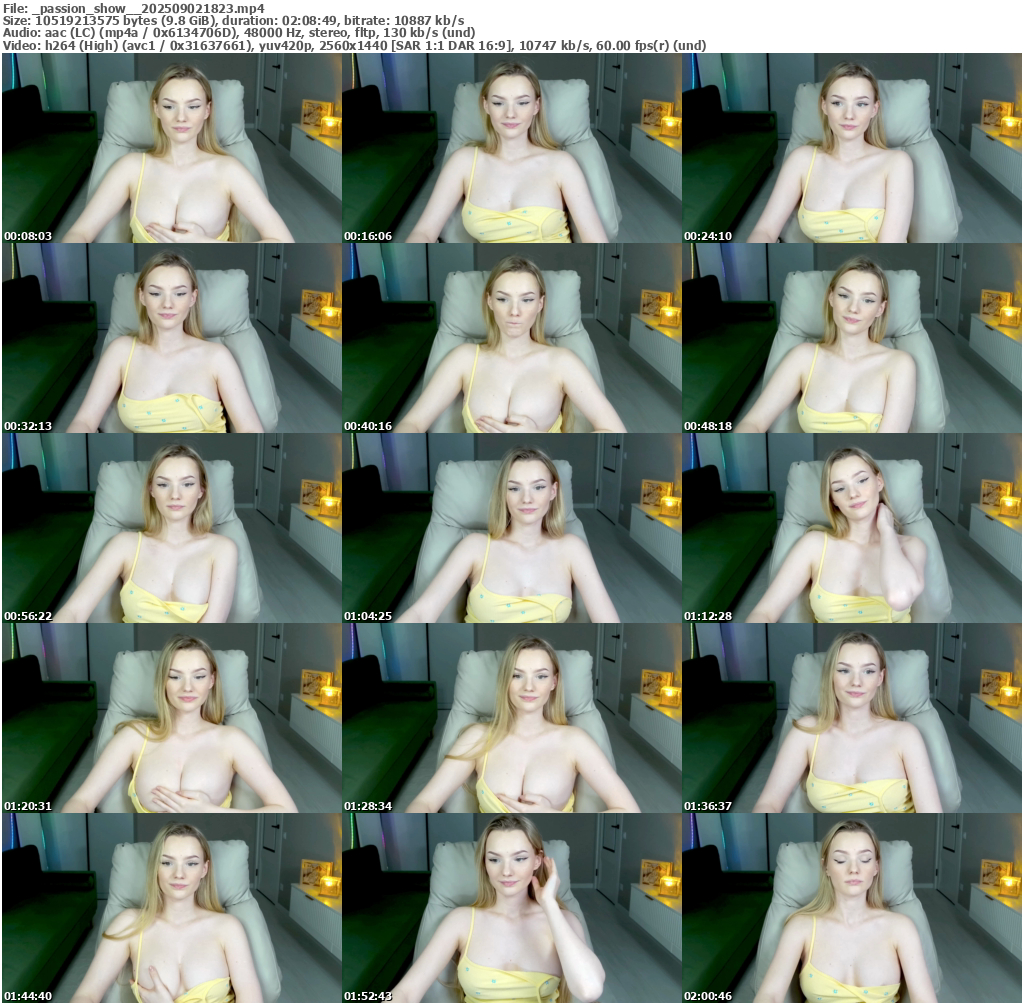Select the thumbnail at 00:40:16
Image resolution: width=1024 pixels, height=1003 pixels.
tap(511, 338)
